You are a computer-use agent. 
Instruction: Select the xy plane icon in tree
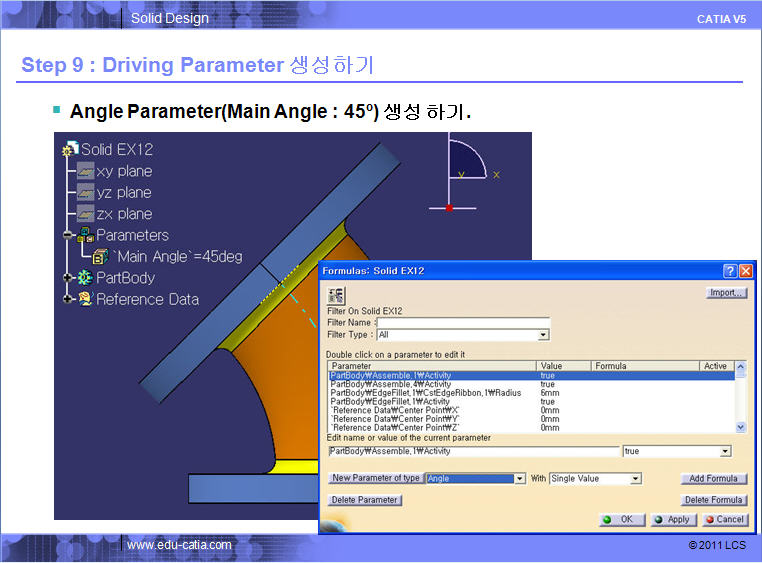tap(86, 172)
